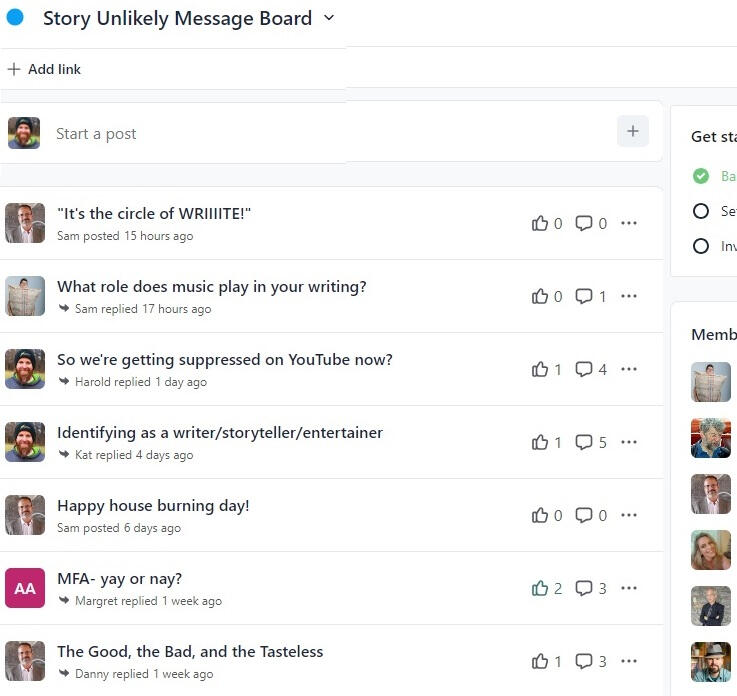Click the plus icon beside Start a post
The width and height of the screenshot is (737, 696).
pyautogui.click(x=632, y=131)
